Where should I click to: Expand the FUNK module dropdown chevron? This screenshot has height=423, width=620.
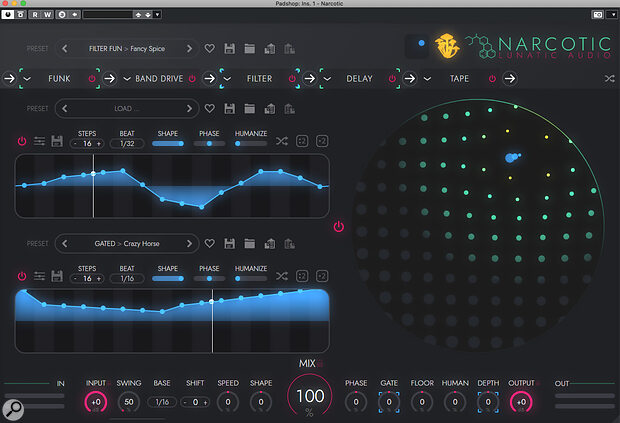click(x=27, y=79)
